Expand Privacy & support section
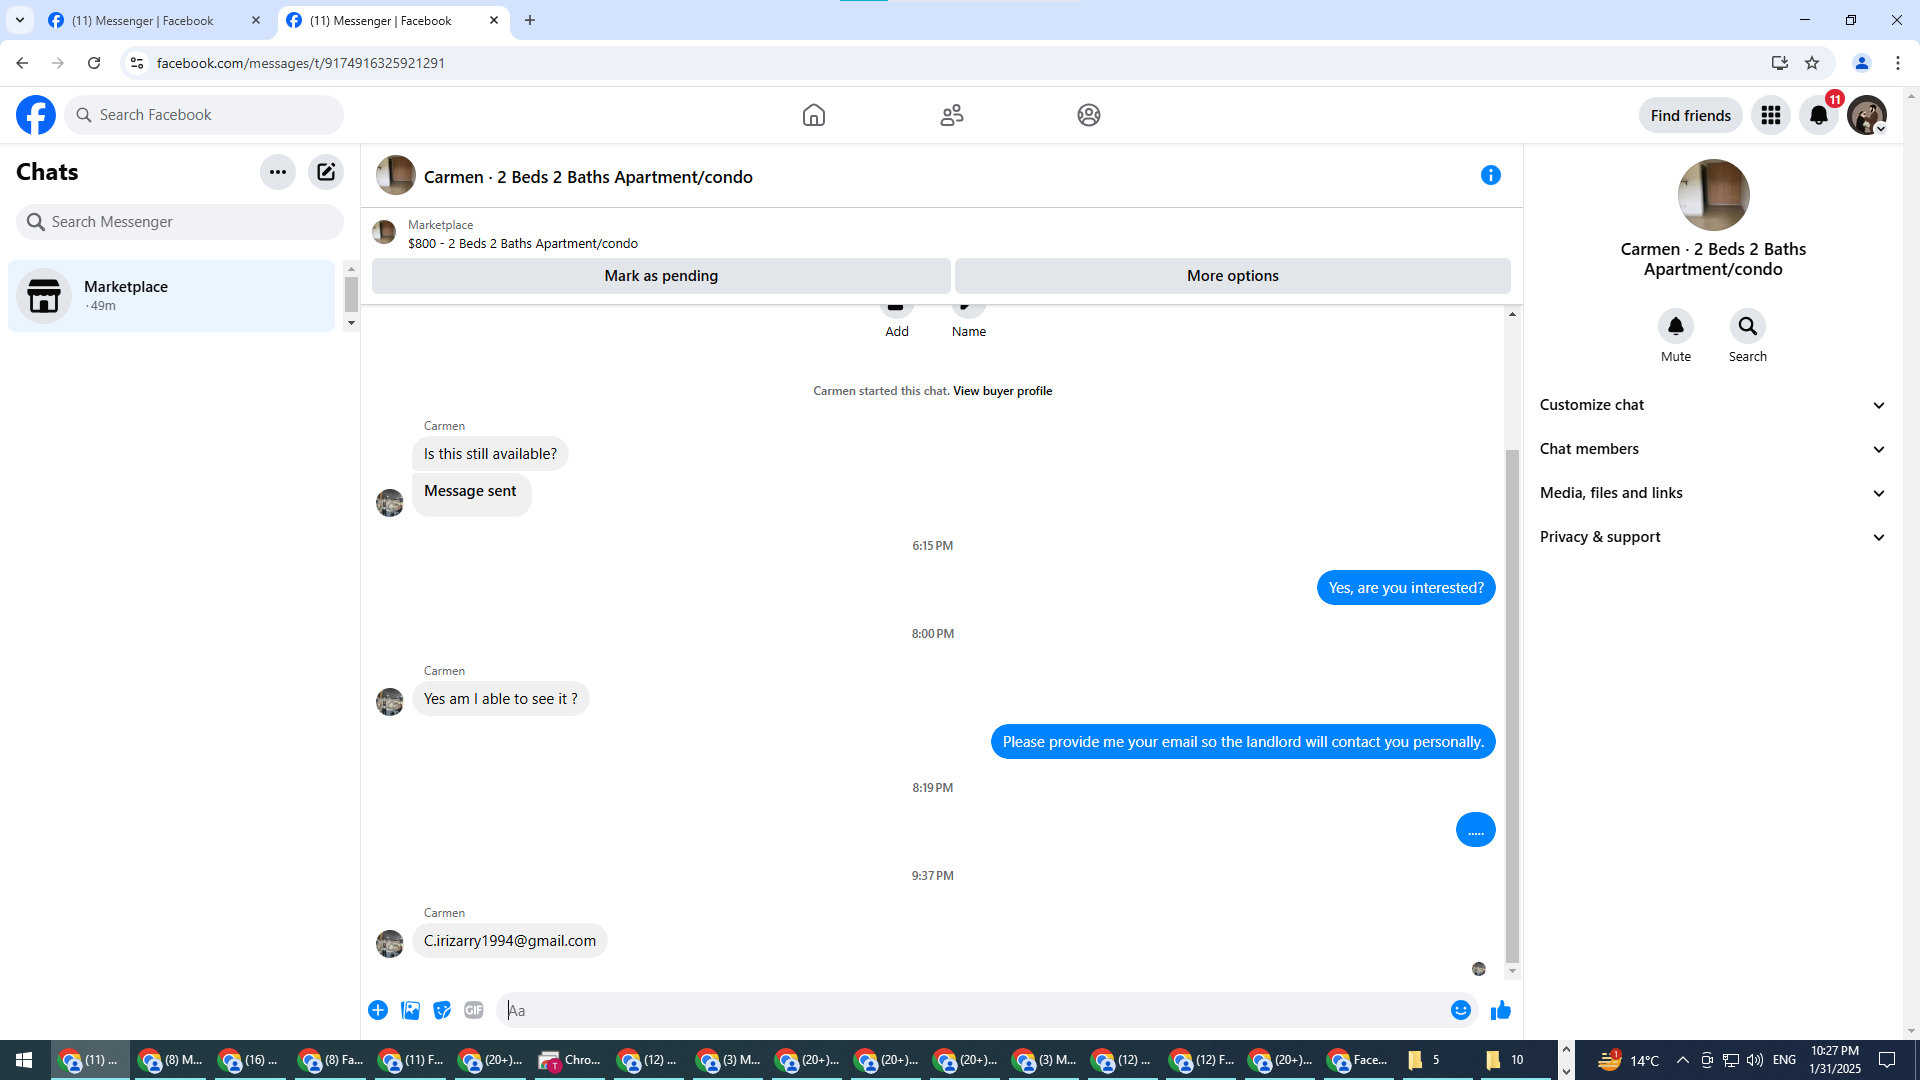This screenshot has height=1080, width=1920. (1712, 537)
